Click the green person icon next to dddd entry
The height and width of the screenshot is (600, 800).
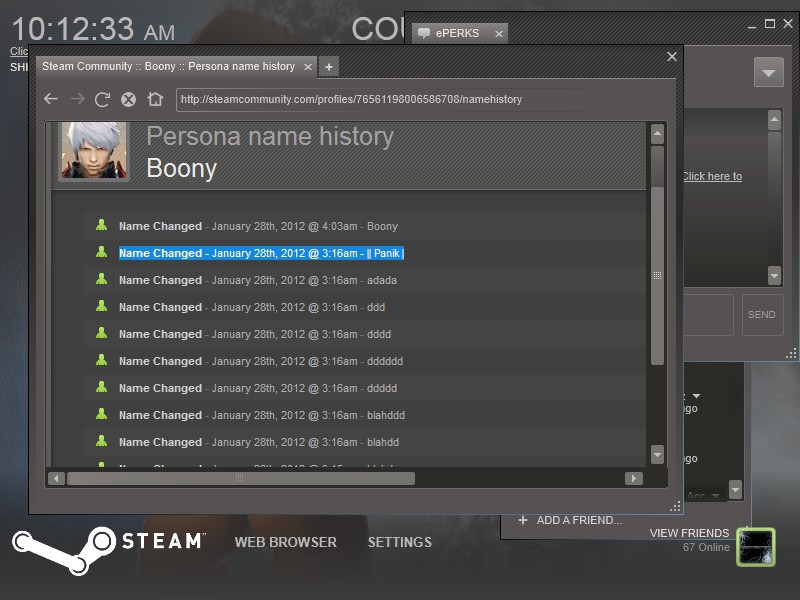click(x=102, y=333)
